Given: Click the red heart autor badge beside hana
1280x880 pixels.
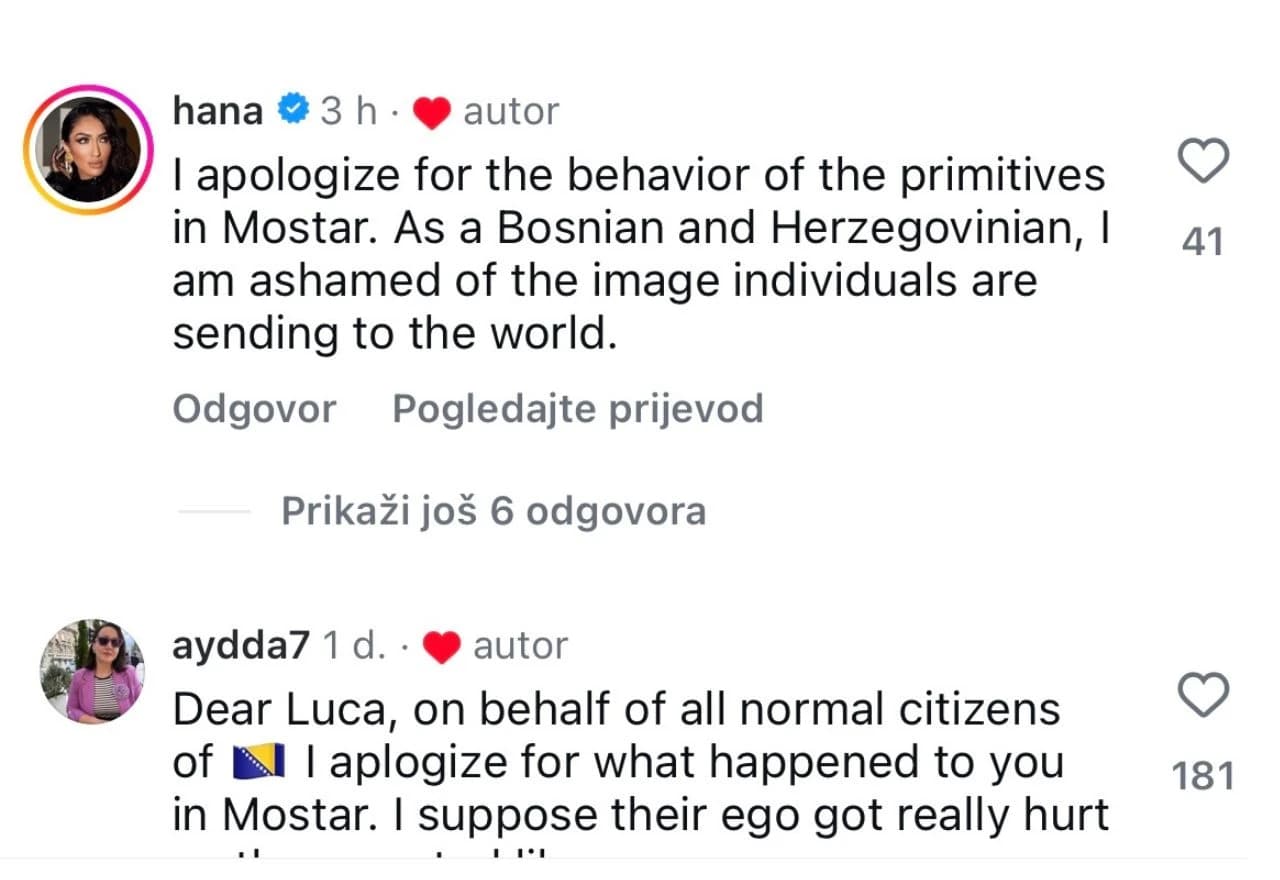Looking at the screenshot, I should click(x=432, y=111).
